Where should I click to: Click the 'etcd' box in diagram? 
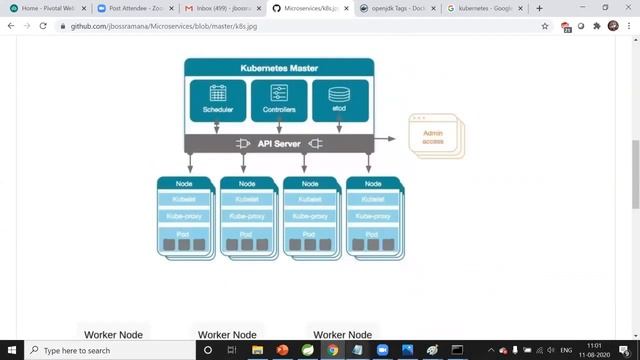pos(340,100)
